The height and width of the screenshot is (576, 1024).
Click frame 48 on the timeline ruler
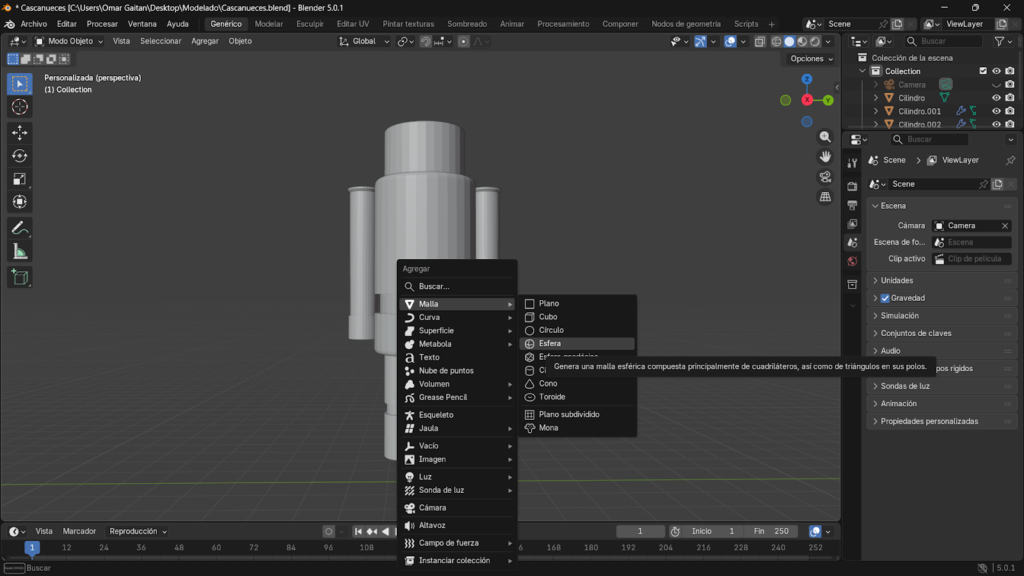click(x=178, y=548)
